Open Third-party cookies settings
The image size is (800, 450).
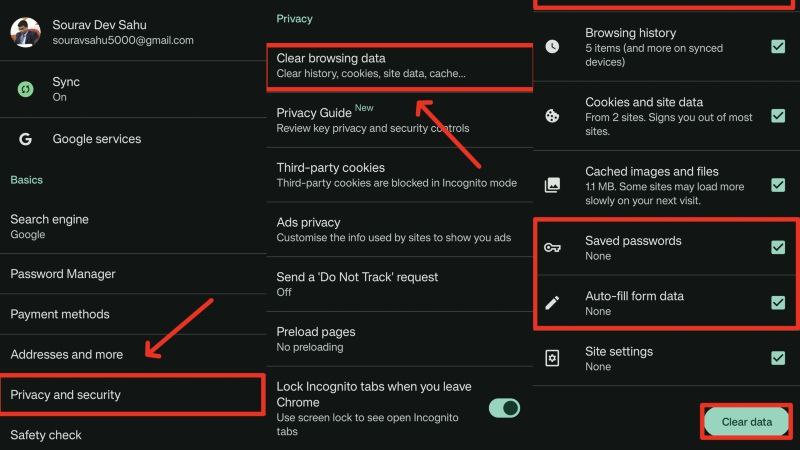pyautogui.click(x=399, y=175)
